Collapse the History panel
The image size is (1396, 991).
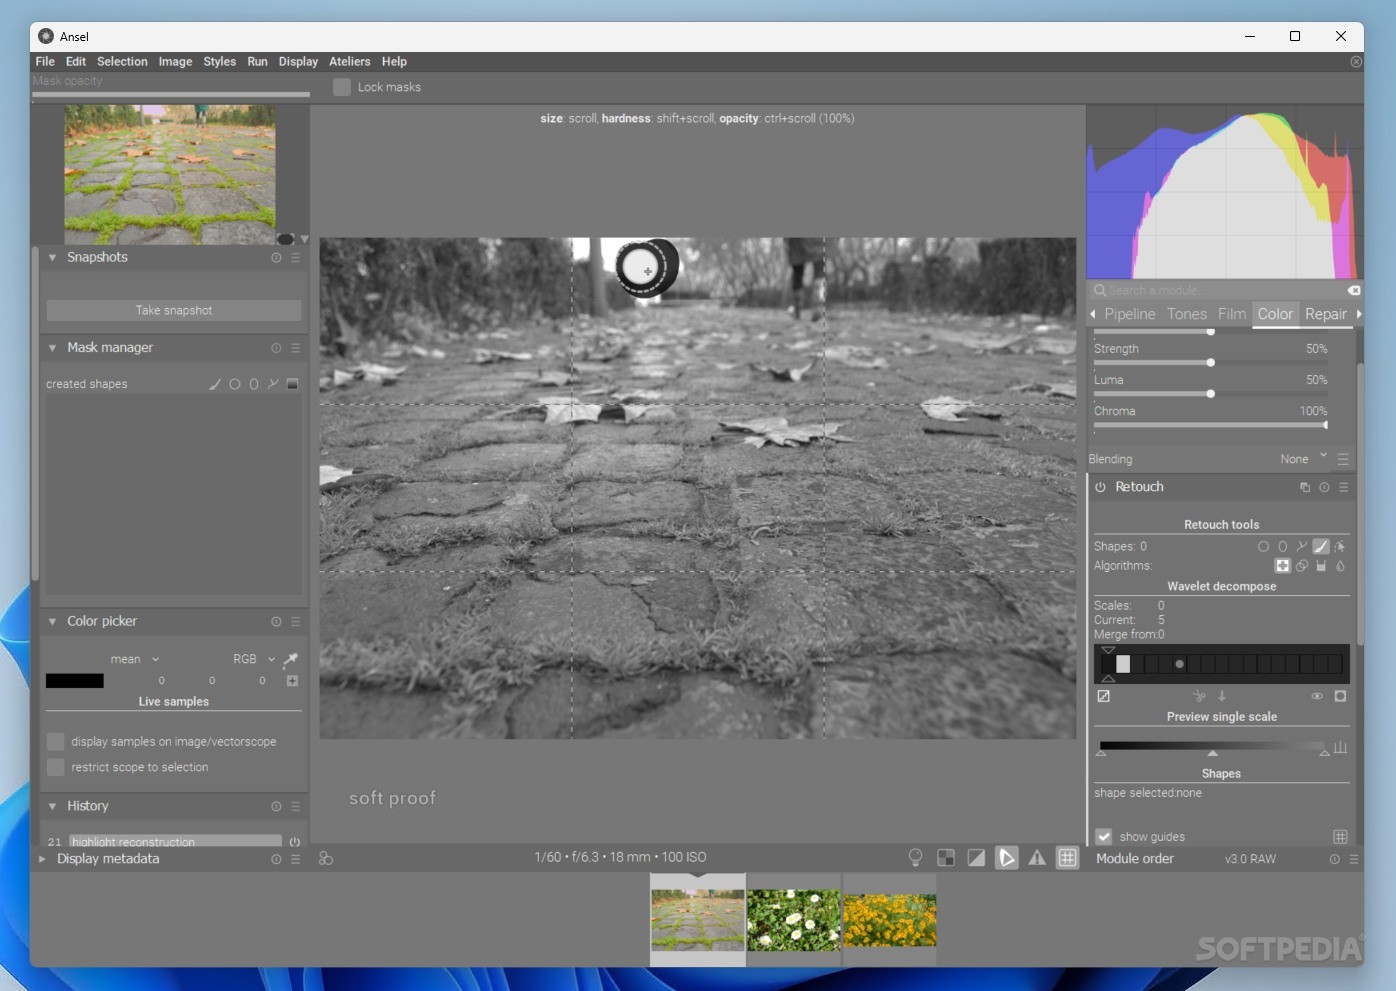[52, 806]
